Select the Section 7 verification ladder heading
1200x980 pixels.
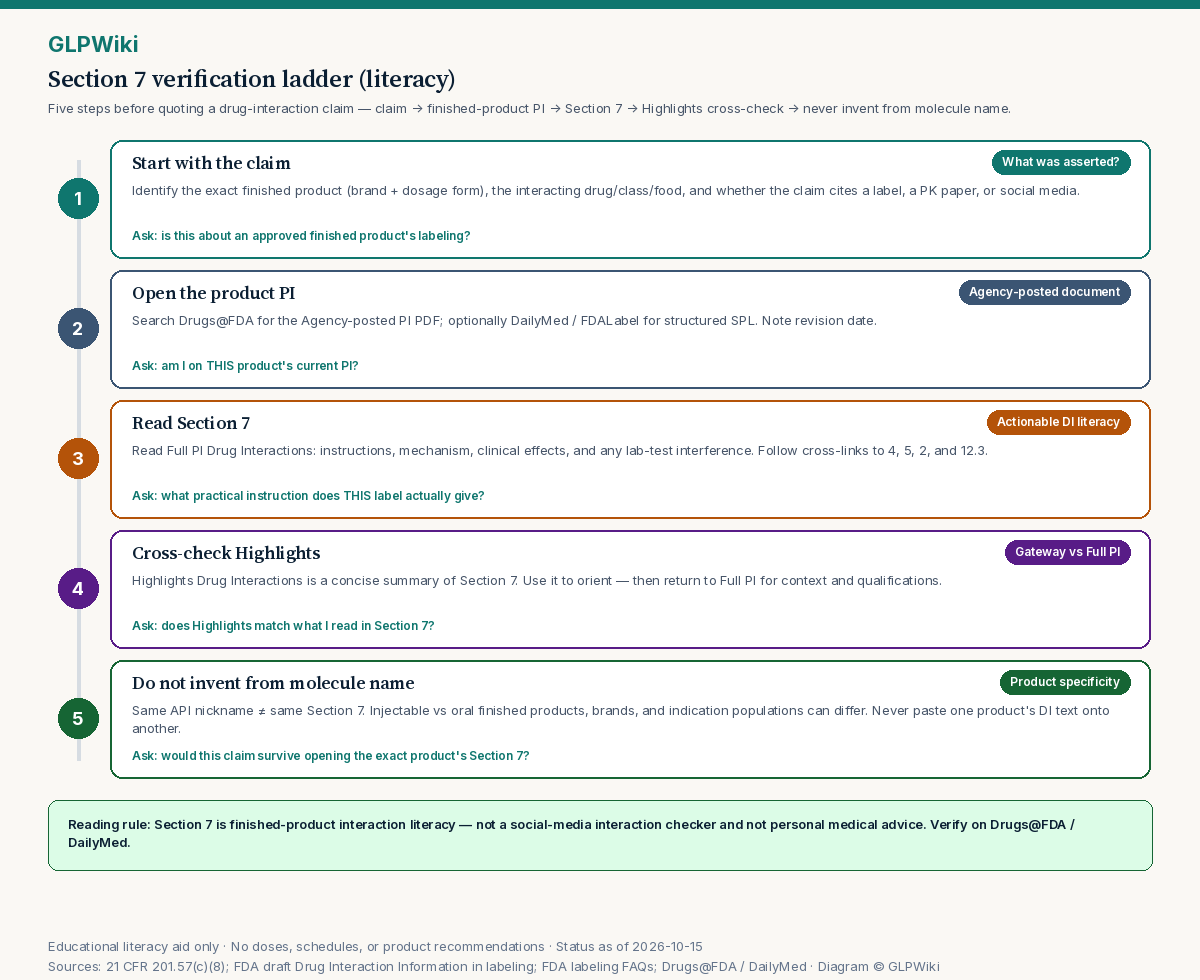[251, 79]
